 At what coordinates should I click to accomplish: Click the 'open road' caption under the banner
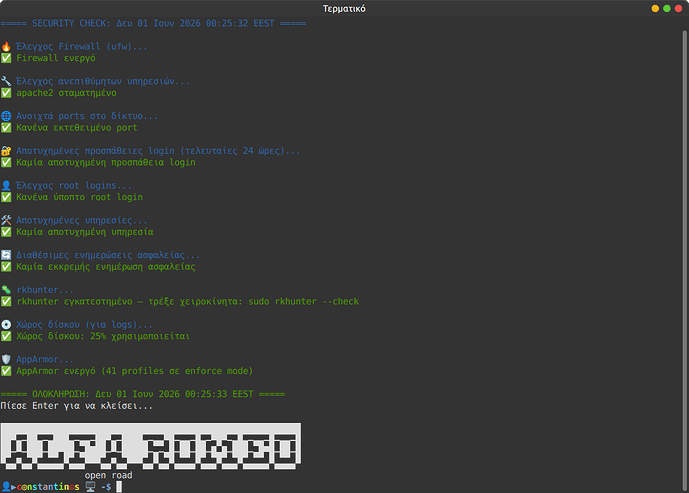pyautogui.click(x=109, y=475)
